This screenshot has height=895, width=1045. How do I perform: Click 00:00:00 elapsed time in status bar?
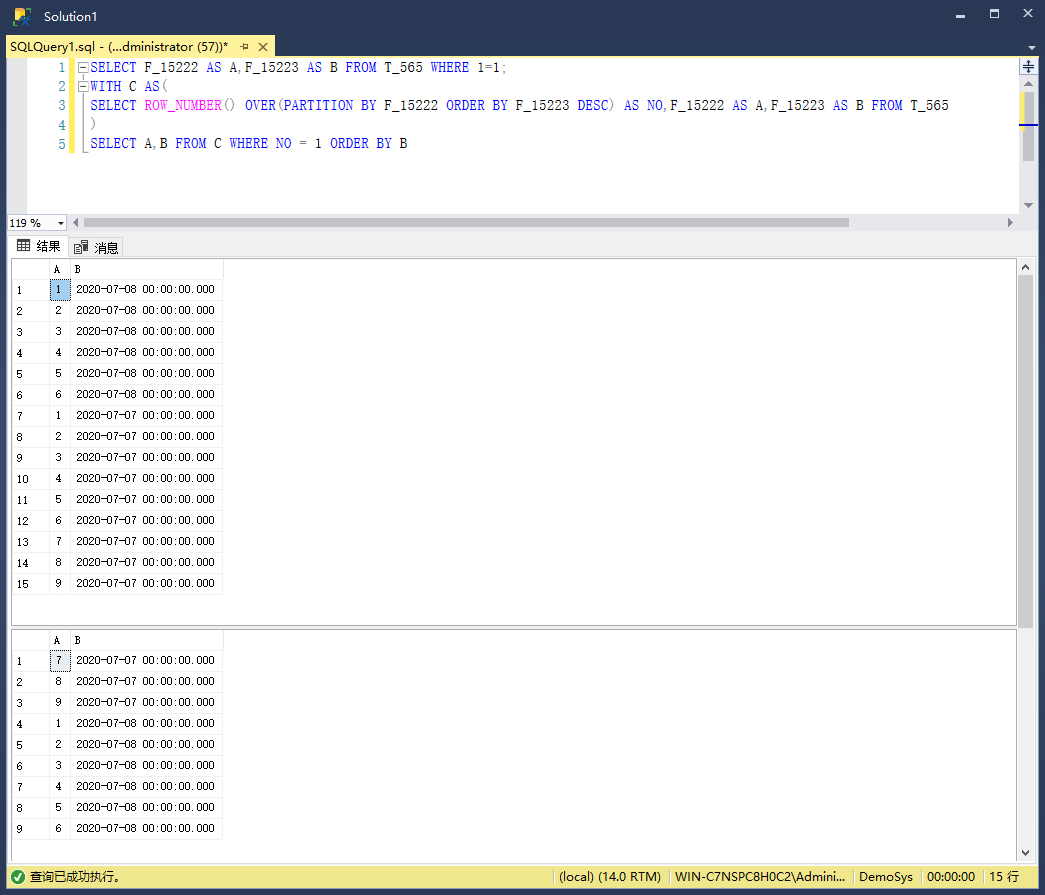pyautogui.click(x=951, y=877)
